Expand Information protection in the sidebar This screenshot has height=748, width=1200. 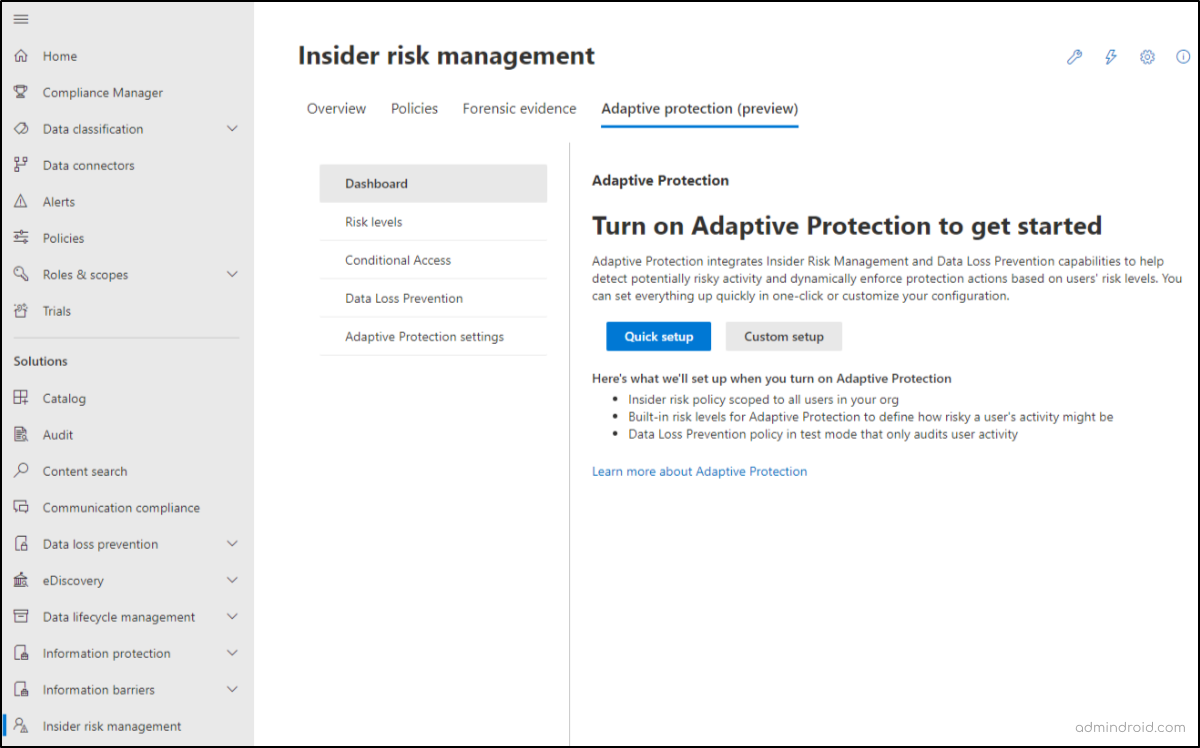232,653
